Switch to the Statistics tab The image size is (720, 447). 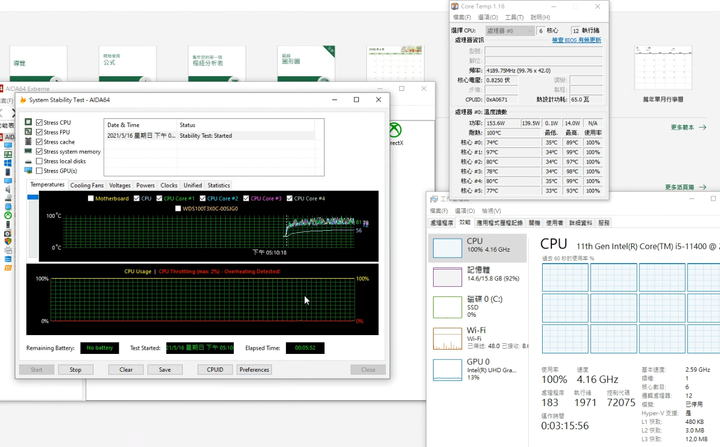coord(219,185)
